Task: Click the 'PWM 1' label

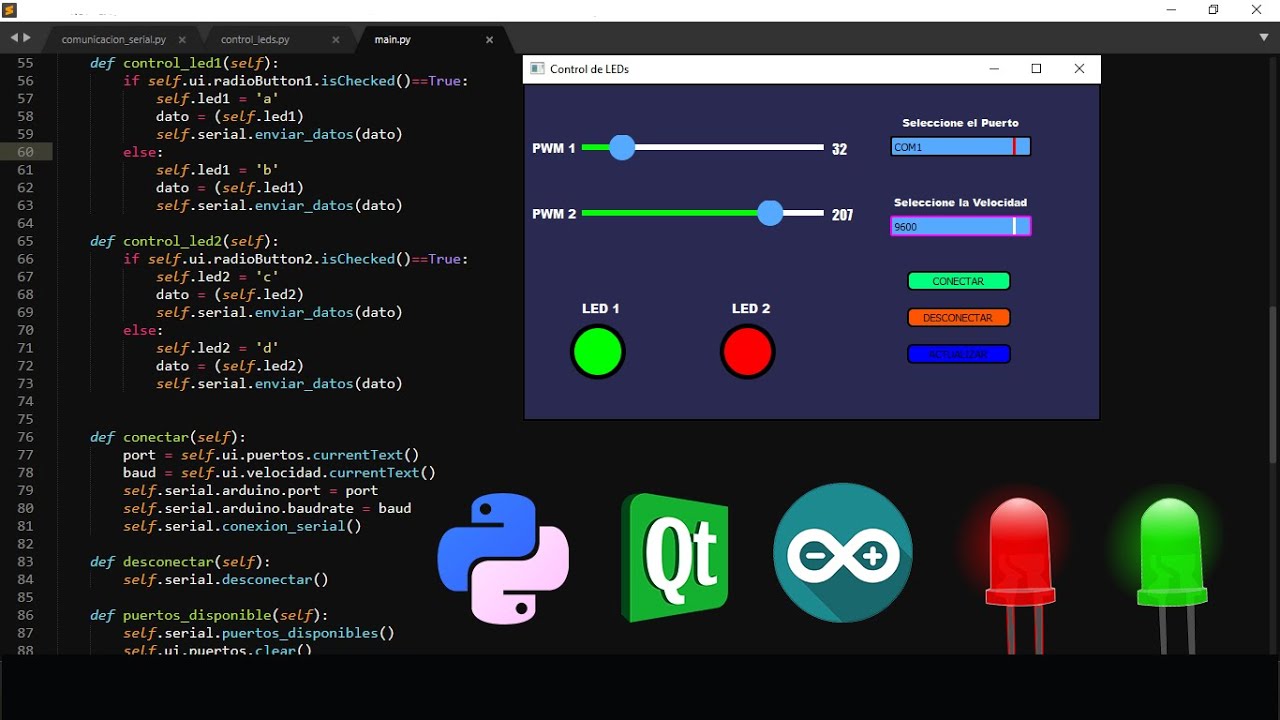Action: pos(554,148)
